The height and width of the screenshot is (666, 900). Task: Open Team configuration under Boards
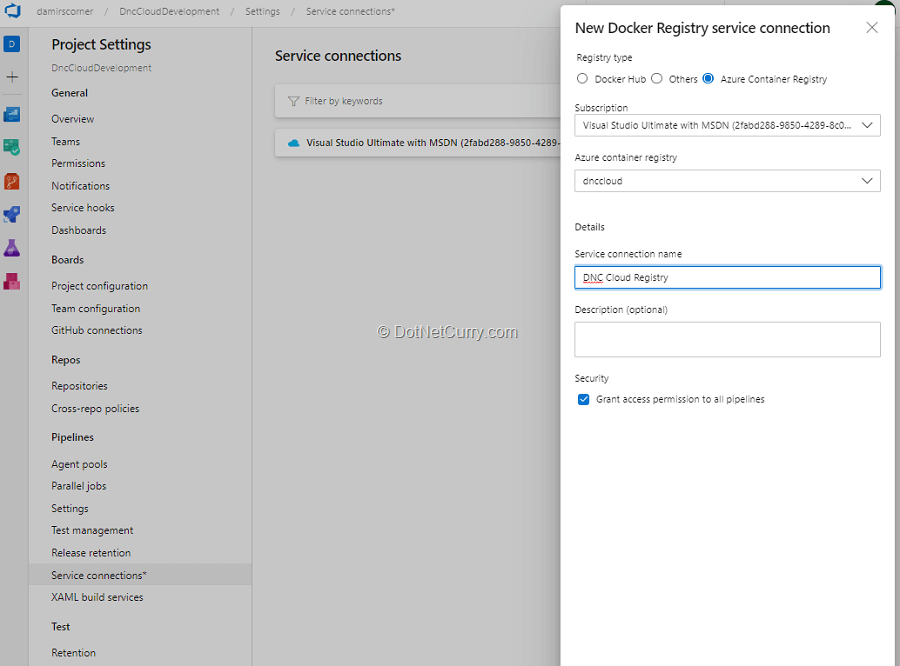(x=95, y=308)
